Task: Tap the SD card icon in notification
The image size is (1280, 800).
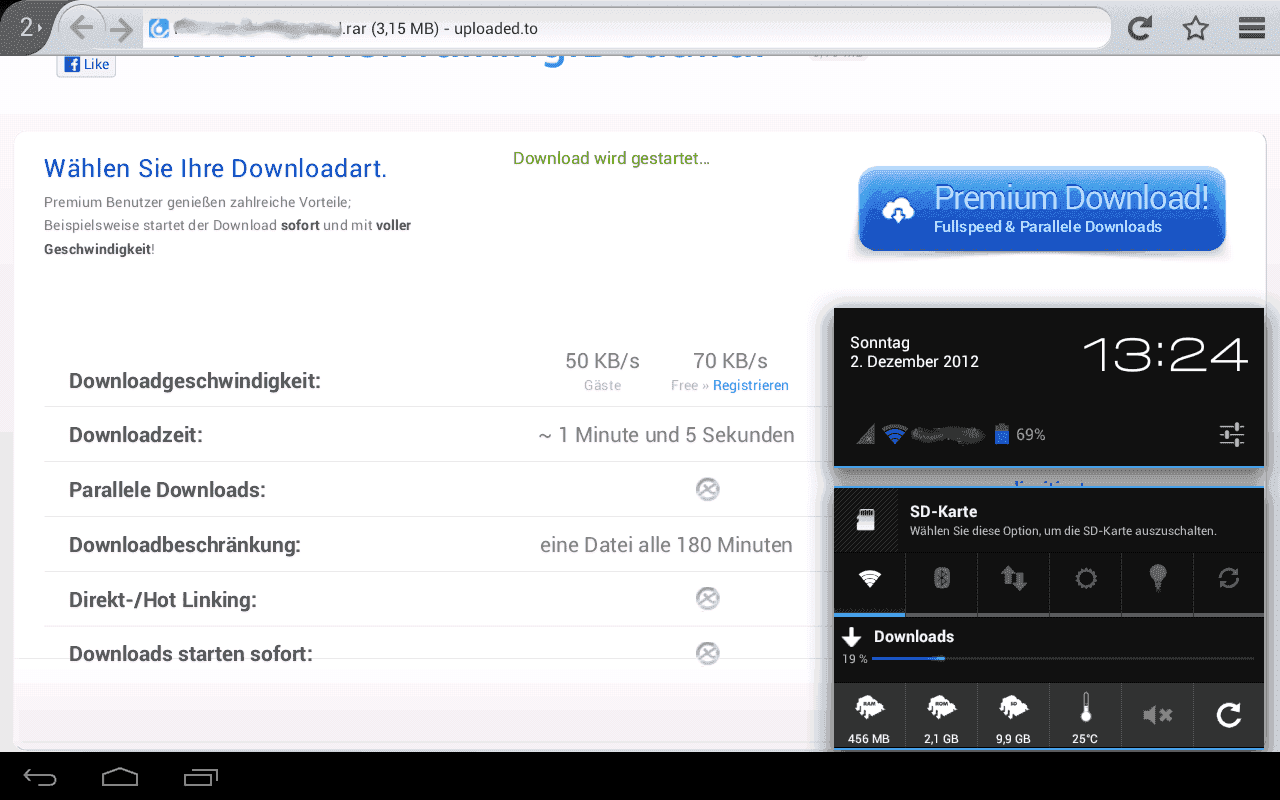Action: pyautogui.click(x=866, y=520)
